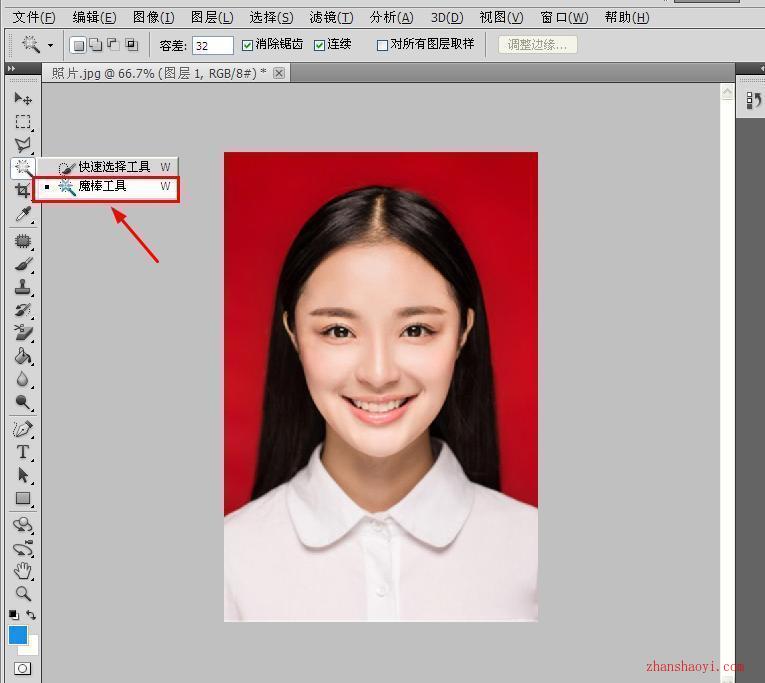The width and height of the screenshot is (765, 683).
Task: Toggle the 连续 contiguous checkbox
Action: 320,45
